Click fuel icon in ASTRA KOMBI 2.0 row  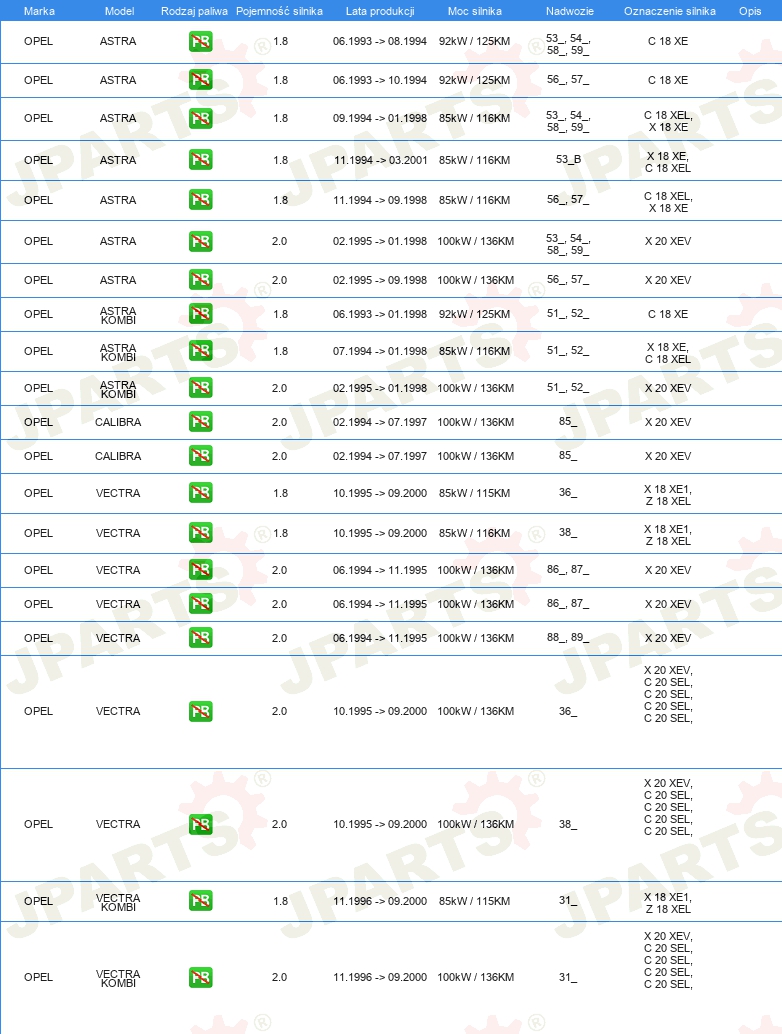tap(200, 388)
